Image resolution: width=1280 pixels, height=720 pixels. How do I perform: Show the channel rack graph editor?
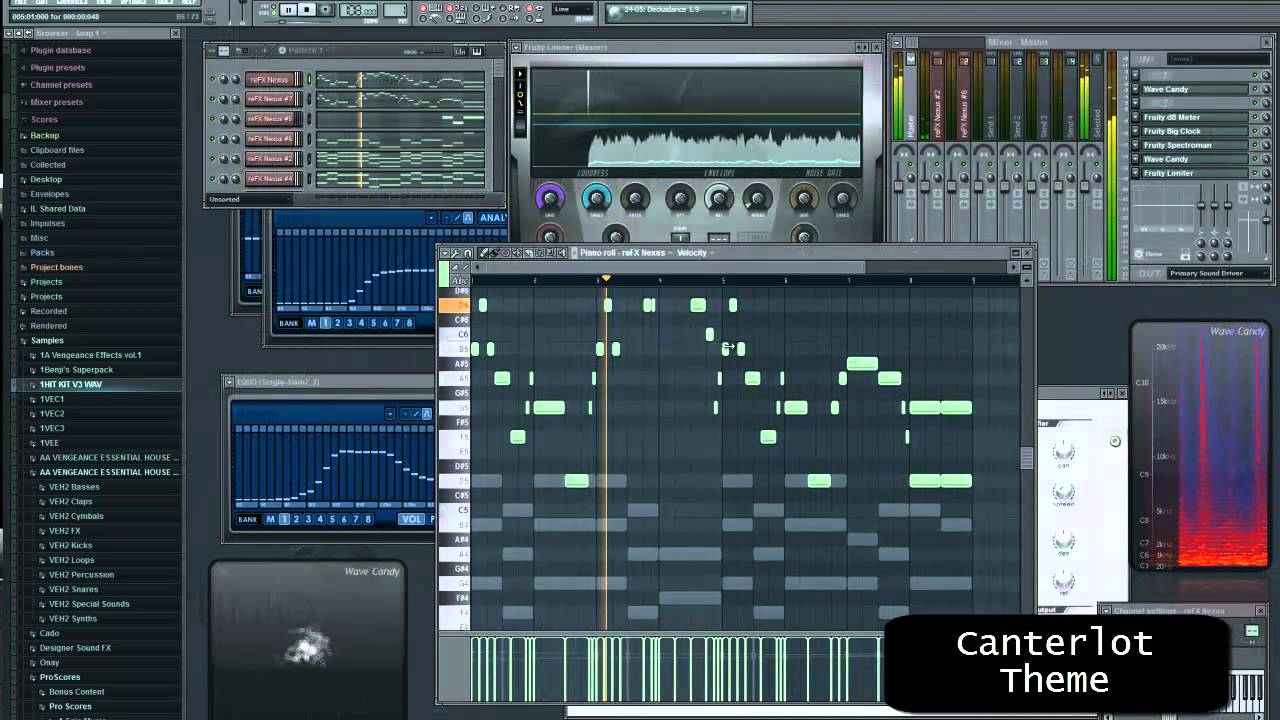click(x=460, y=51)
